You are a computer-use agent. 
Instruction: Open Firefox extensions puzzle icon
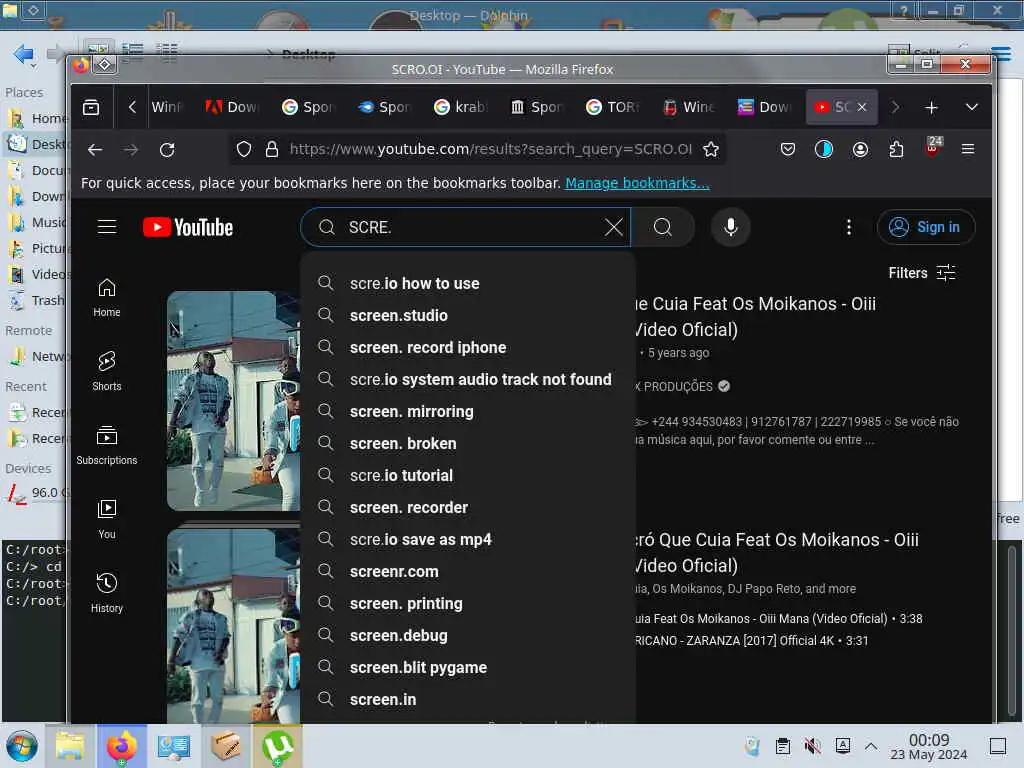(x=896, y=150)
